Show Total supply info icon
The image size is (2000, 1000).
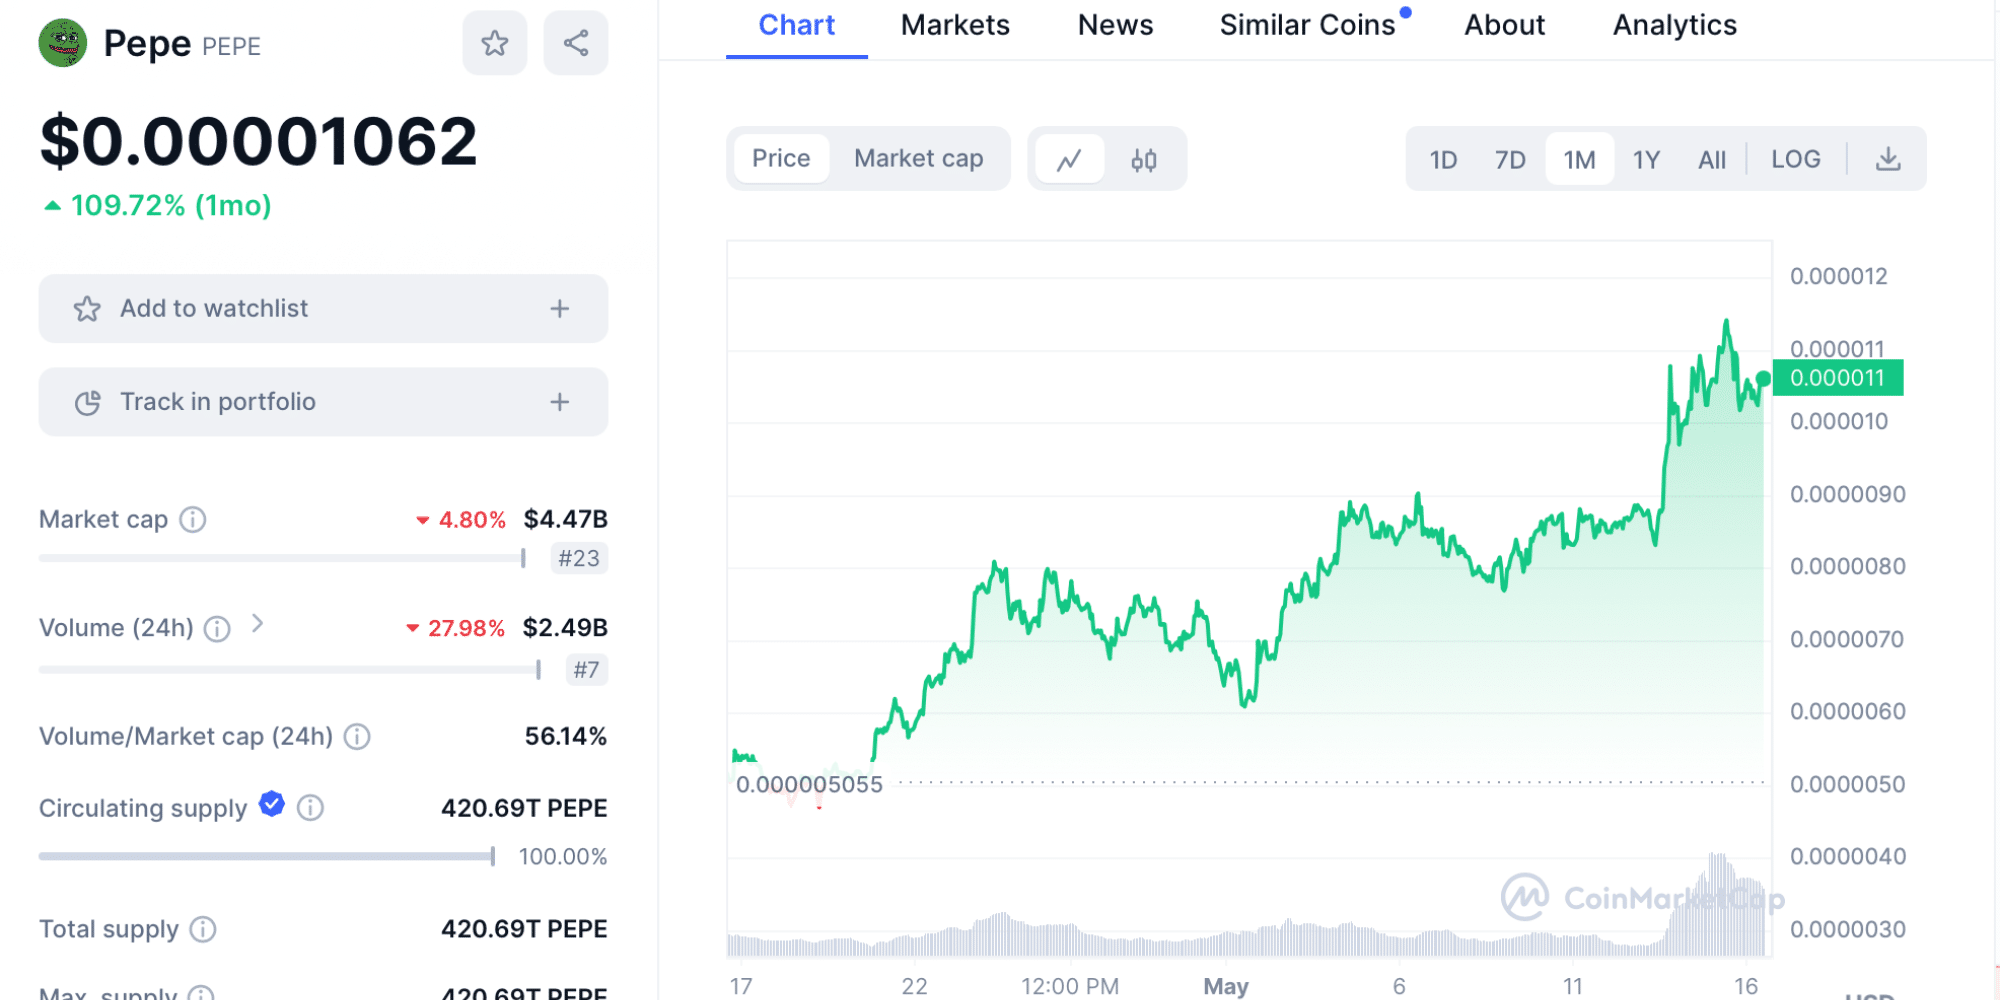click(203, 930)
